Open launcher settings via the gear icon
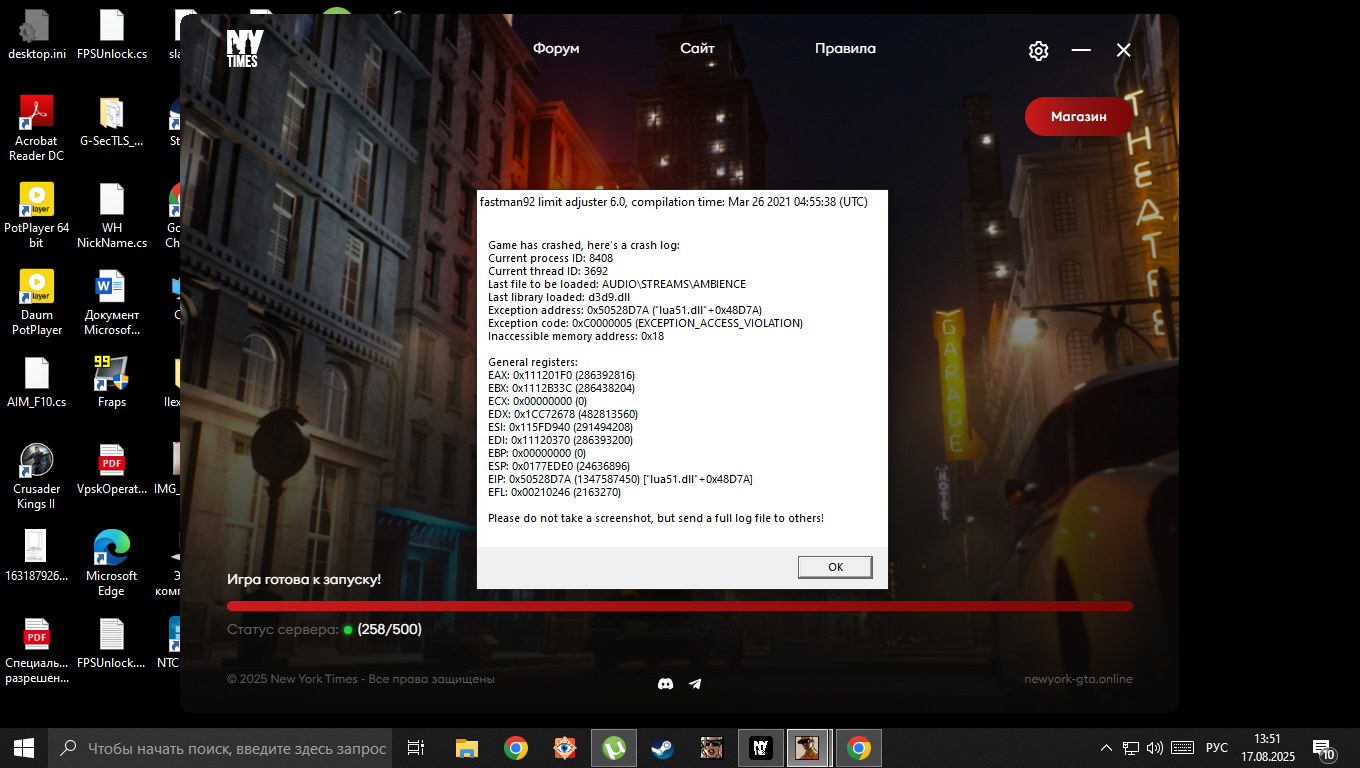 tap(1039, 51)
